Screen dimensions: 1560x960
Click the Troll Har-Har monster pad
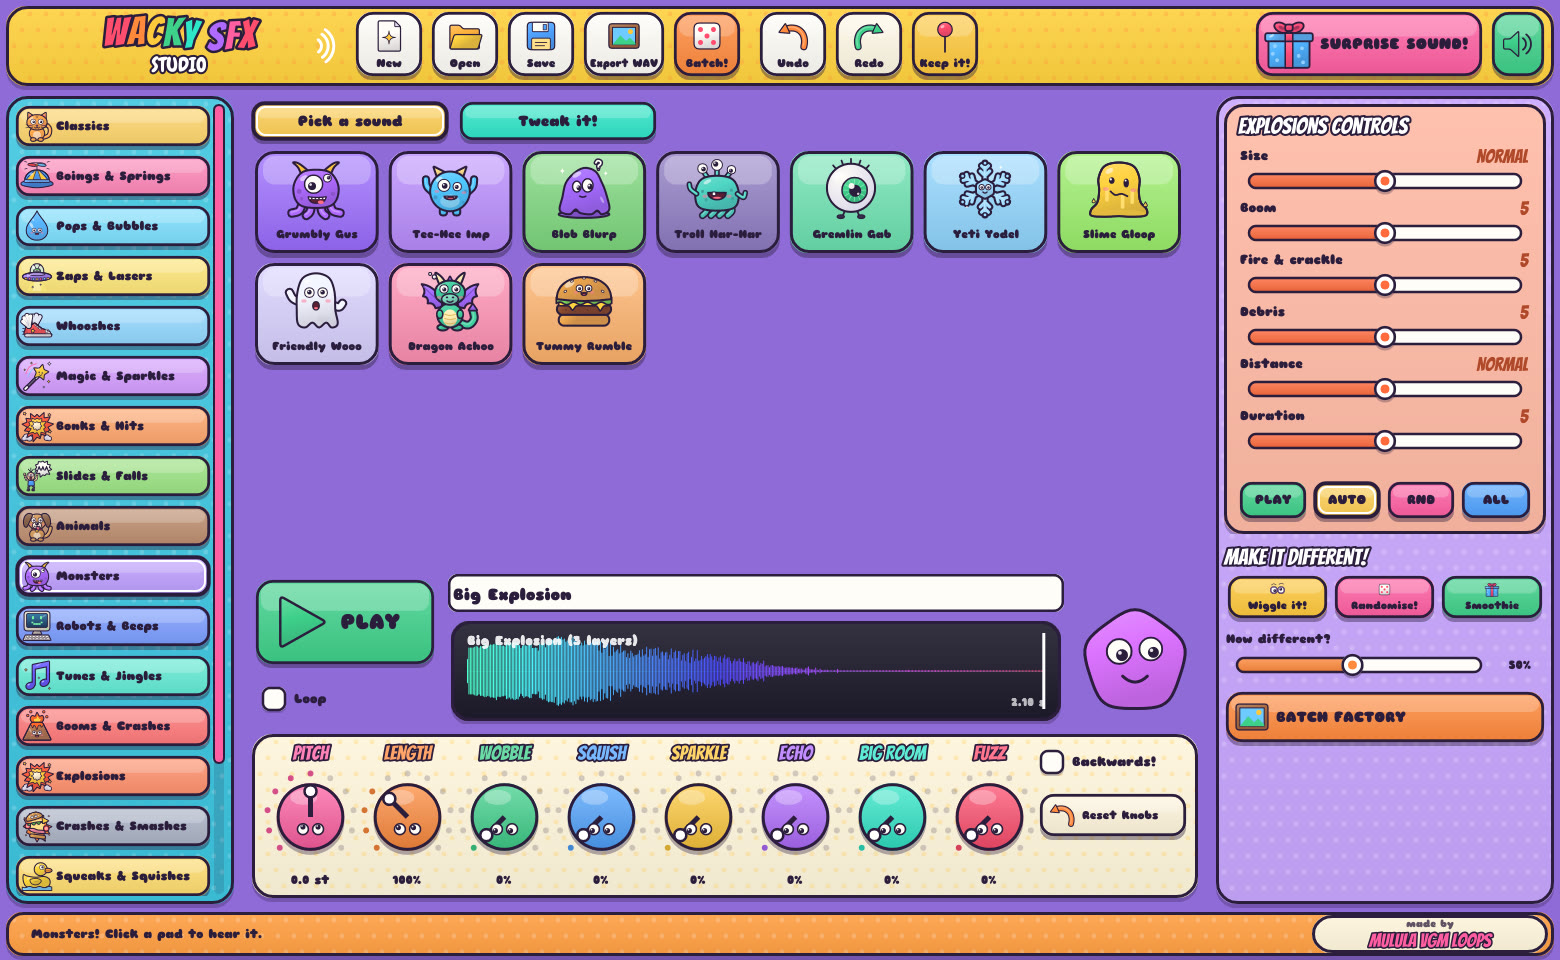tap(718, 202)
